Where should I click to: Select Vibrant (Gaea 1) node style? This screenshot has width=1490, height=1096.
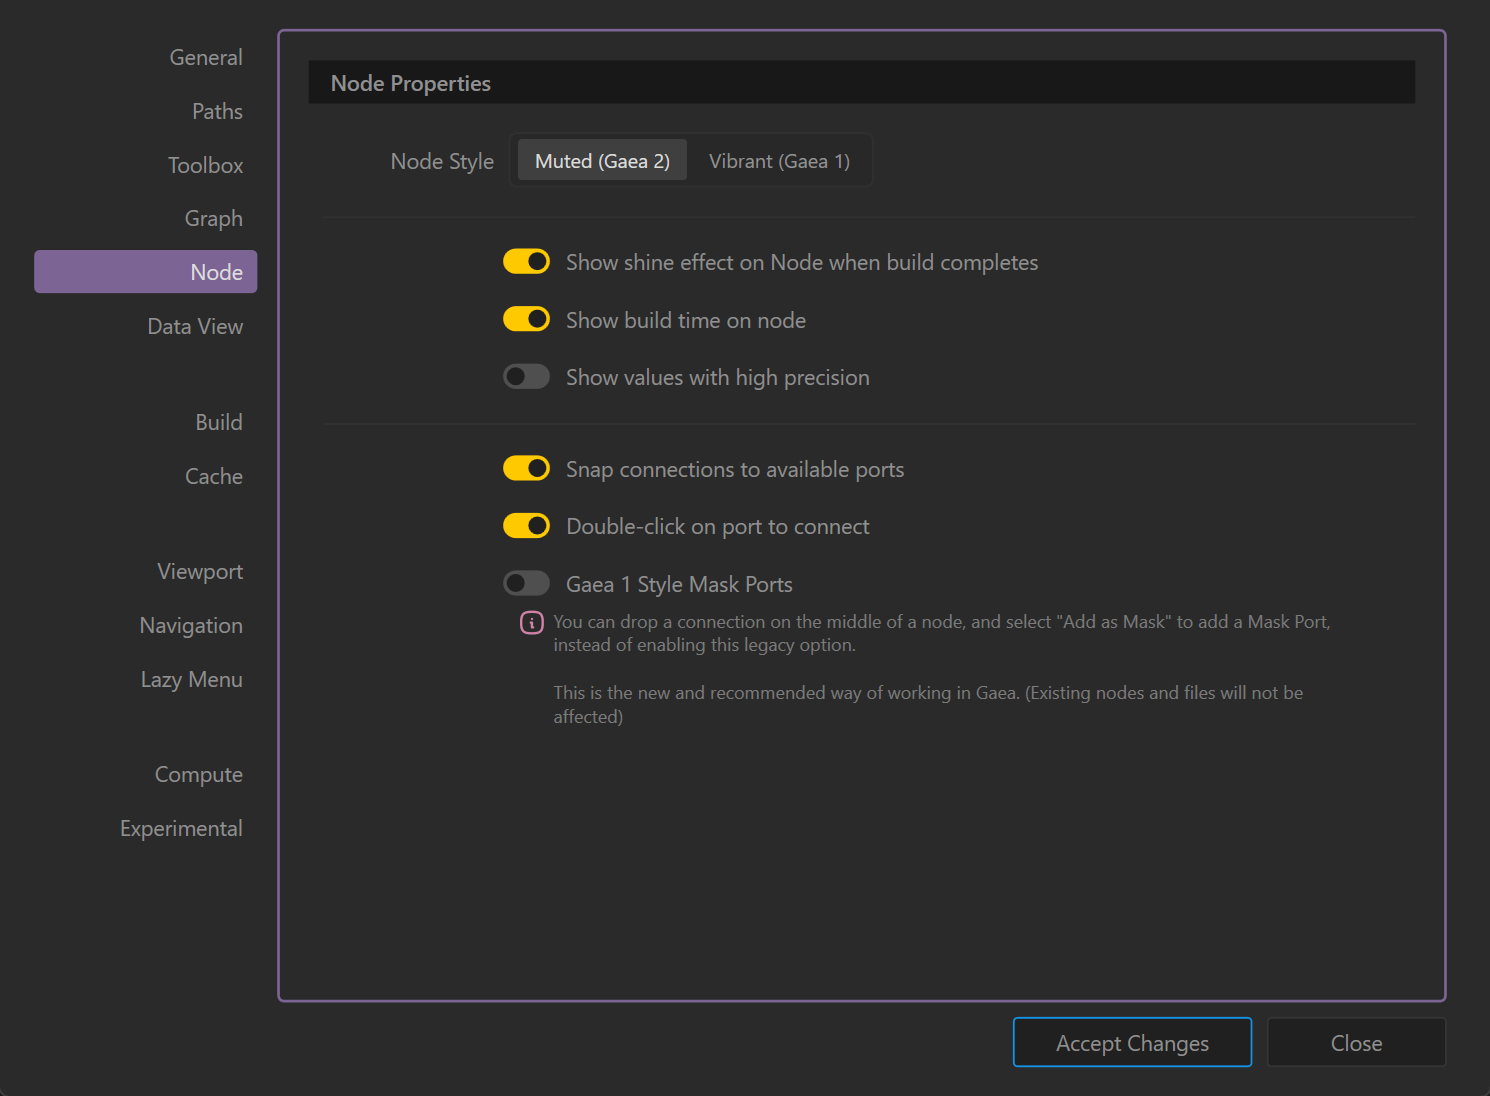[x=779, y=161]
